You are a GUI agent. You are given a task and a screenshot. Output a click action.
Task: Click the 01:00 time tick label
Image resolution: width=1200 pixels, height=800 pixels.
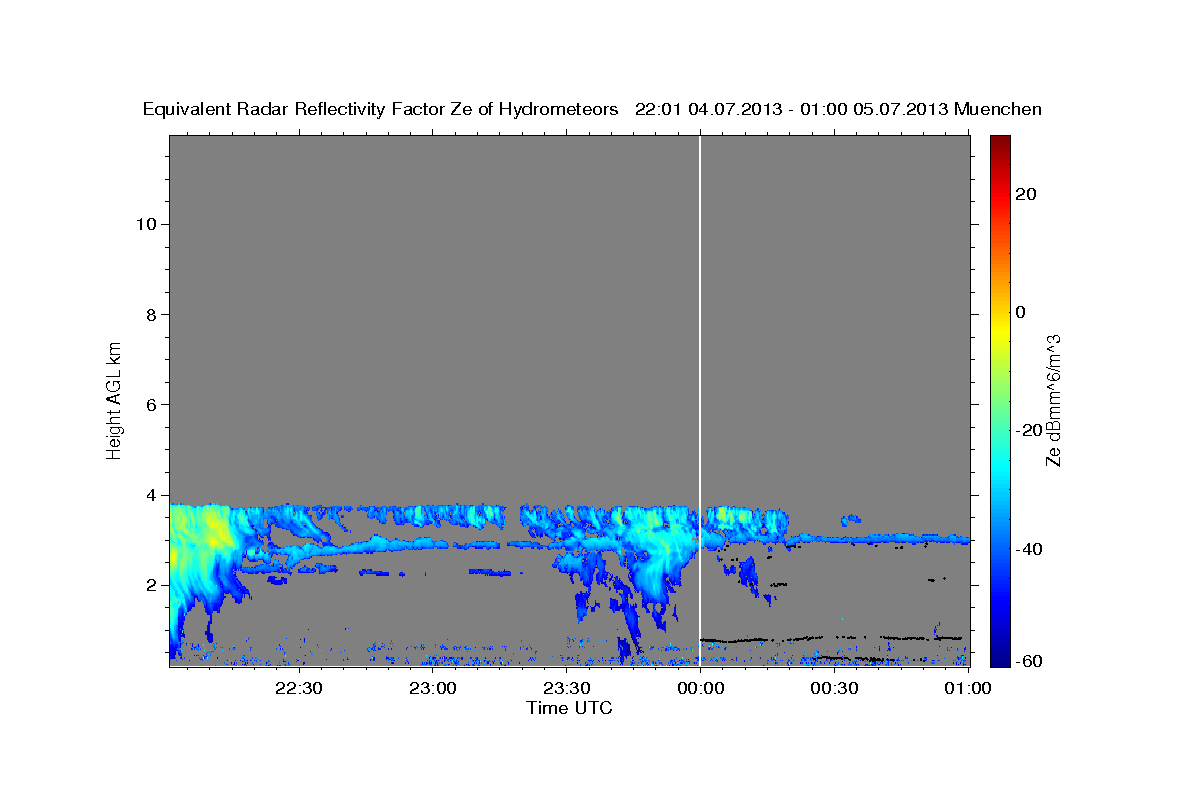point(968,688)
